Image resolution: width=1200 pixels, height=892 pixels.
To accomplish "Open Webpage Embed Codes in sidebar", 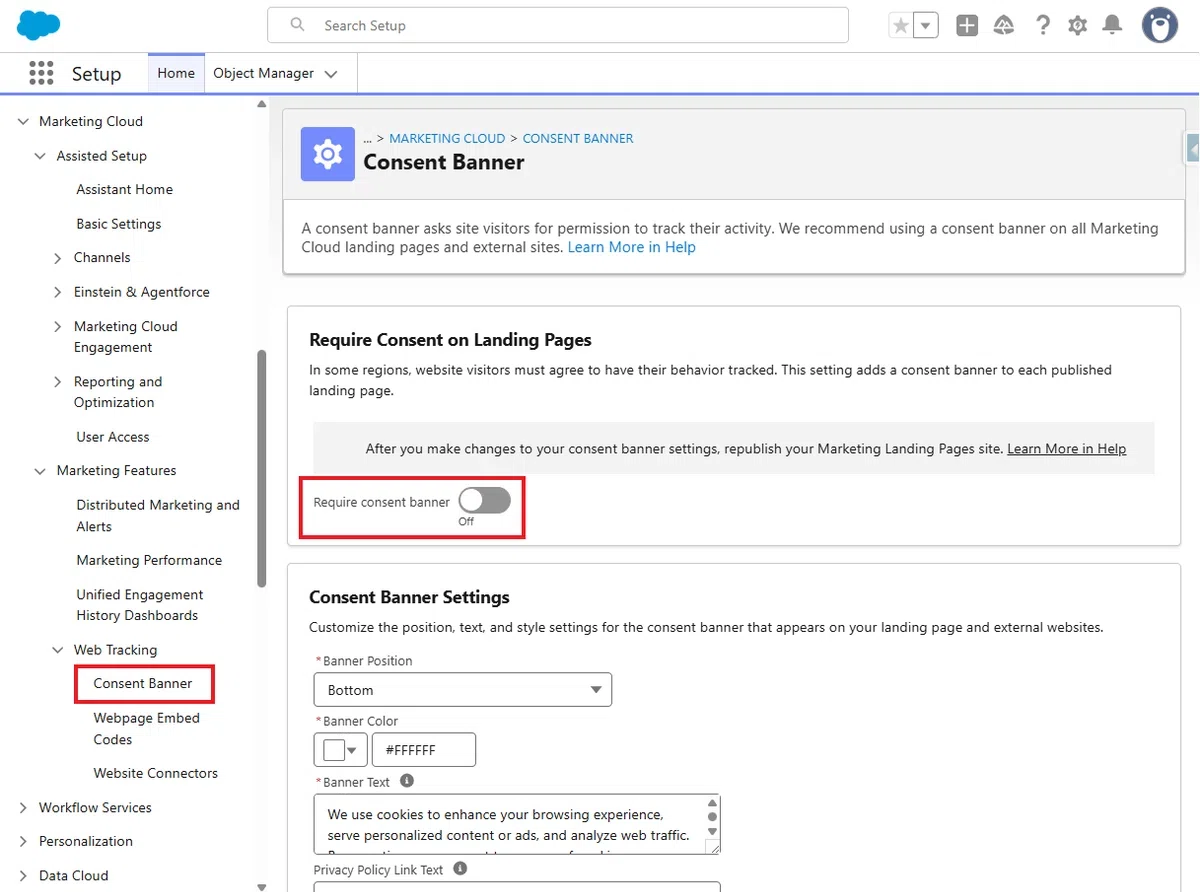I will pos(147,729).
